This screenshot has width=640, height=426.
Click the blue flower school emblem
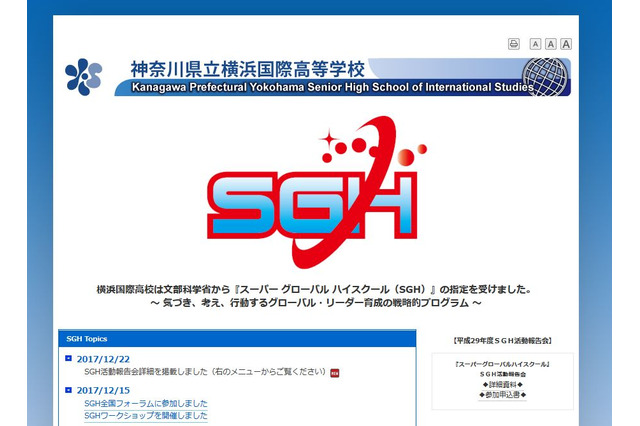tap(83, 77)
